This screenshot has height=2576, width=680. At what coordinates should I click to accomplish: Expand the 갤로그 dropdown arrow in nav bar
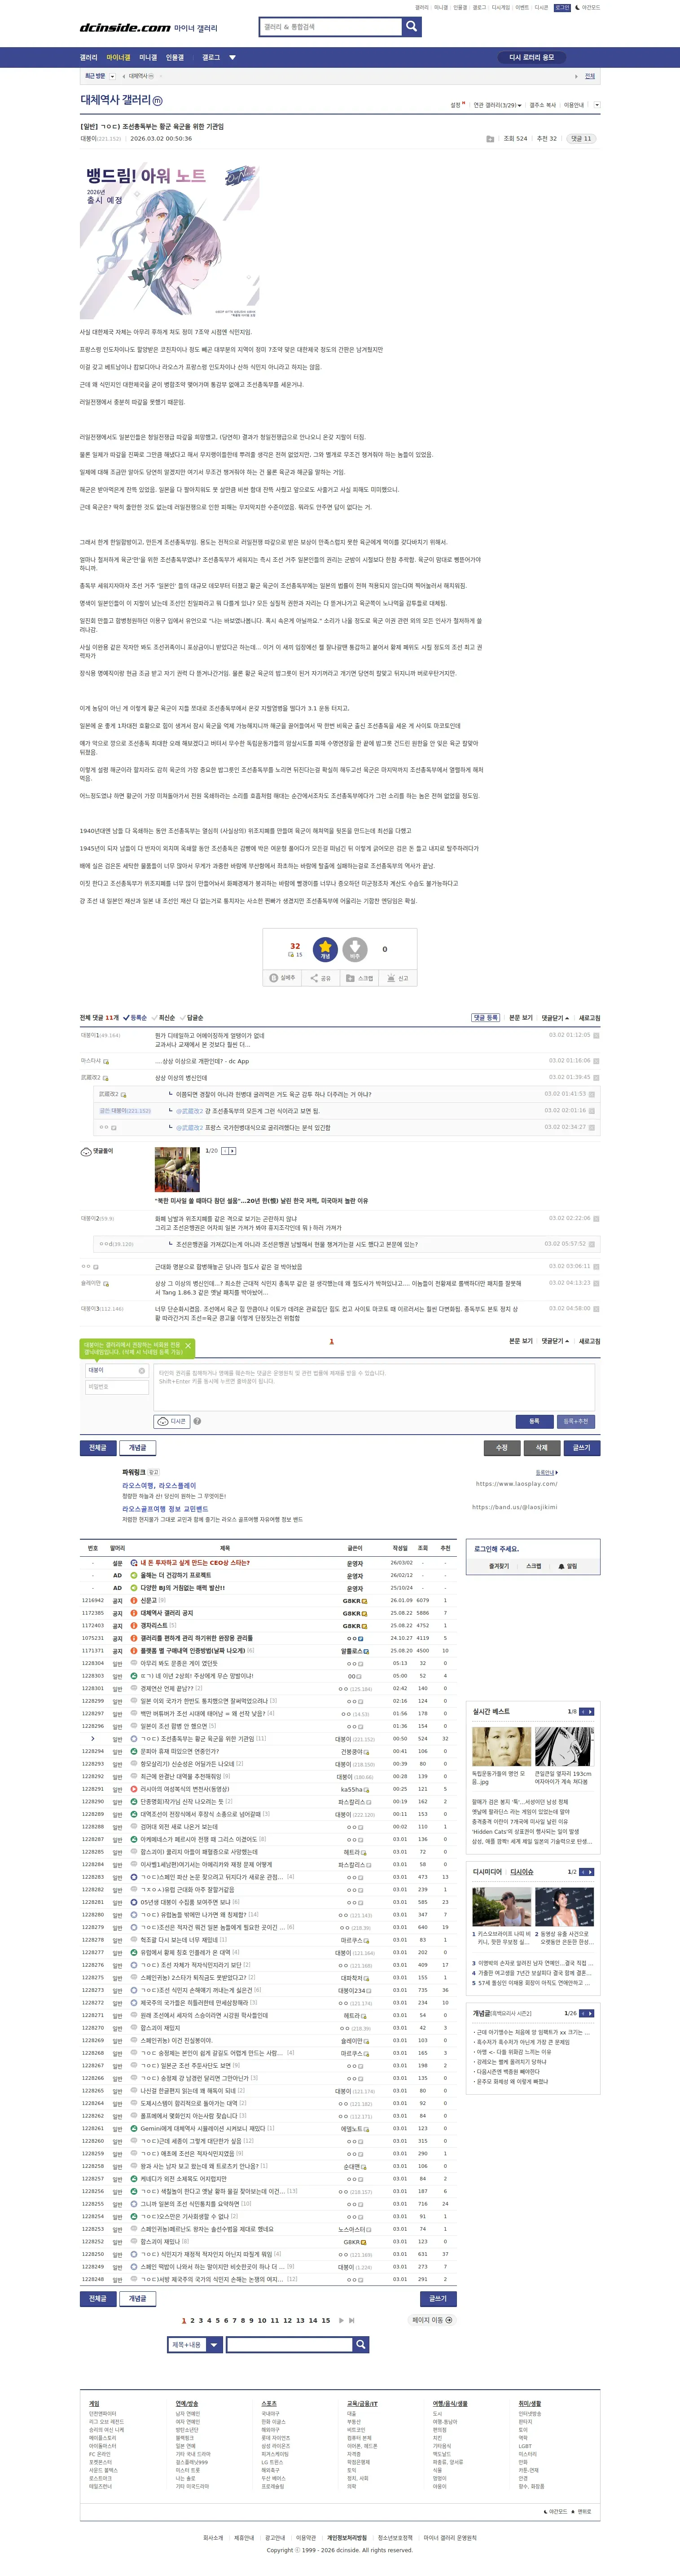click(x=232, y=58)
